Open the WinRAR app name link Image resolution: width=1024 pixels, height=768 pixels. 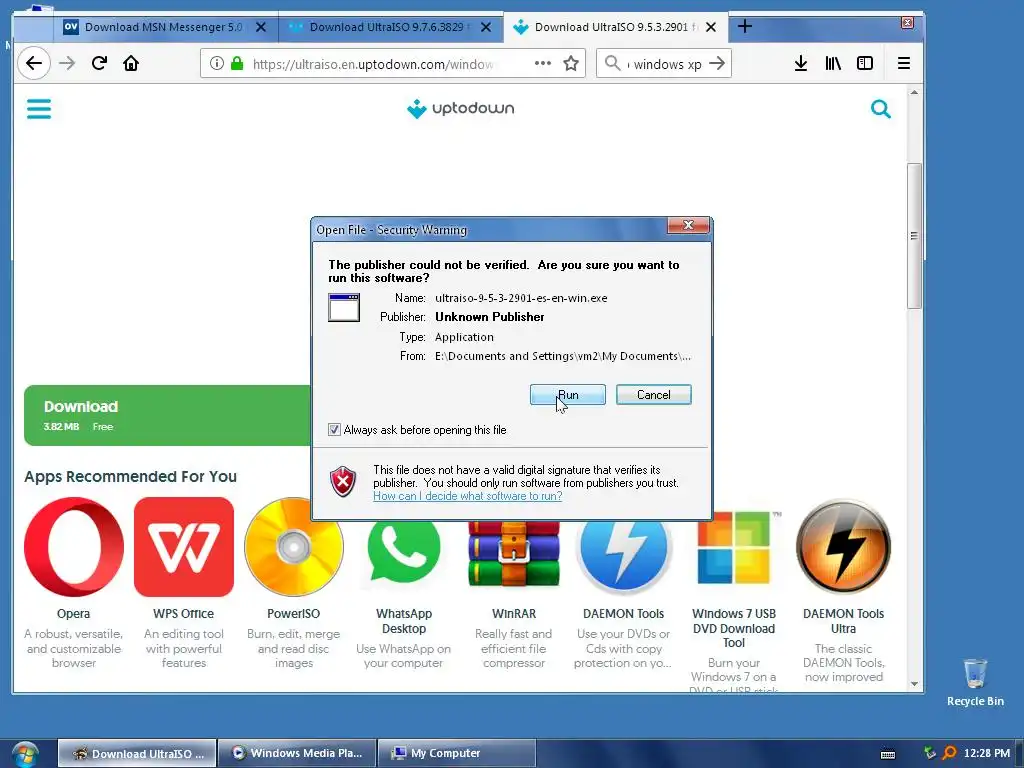pyautogui.click(x=514, y=614)
